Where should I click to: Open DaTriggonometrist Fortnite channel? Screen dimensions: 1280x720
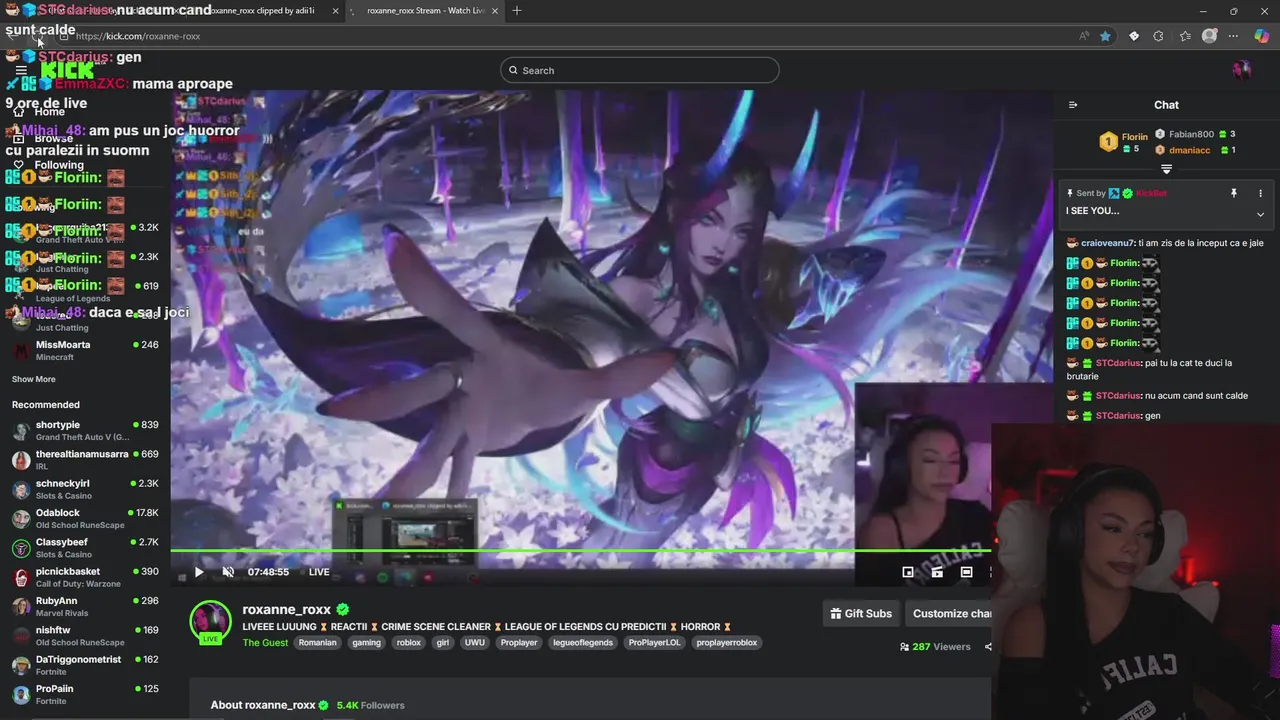point(85,665)
